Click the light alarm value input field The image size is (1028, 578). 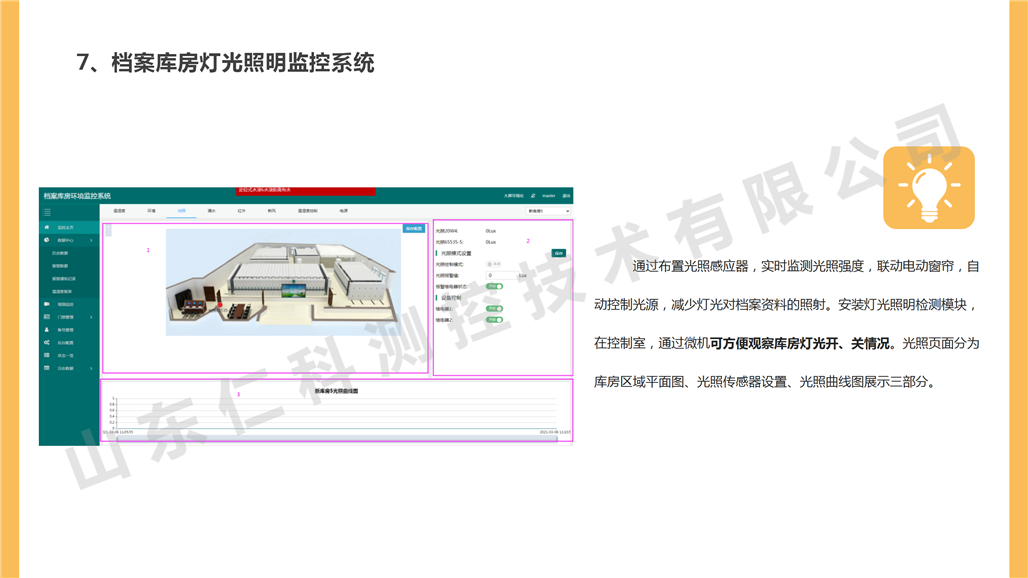pos(502,275)
